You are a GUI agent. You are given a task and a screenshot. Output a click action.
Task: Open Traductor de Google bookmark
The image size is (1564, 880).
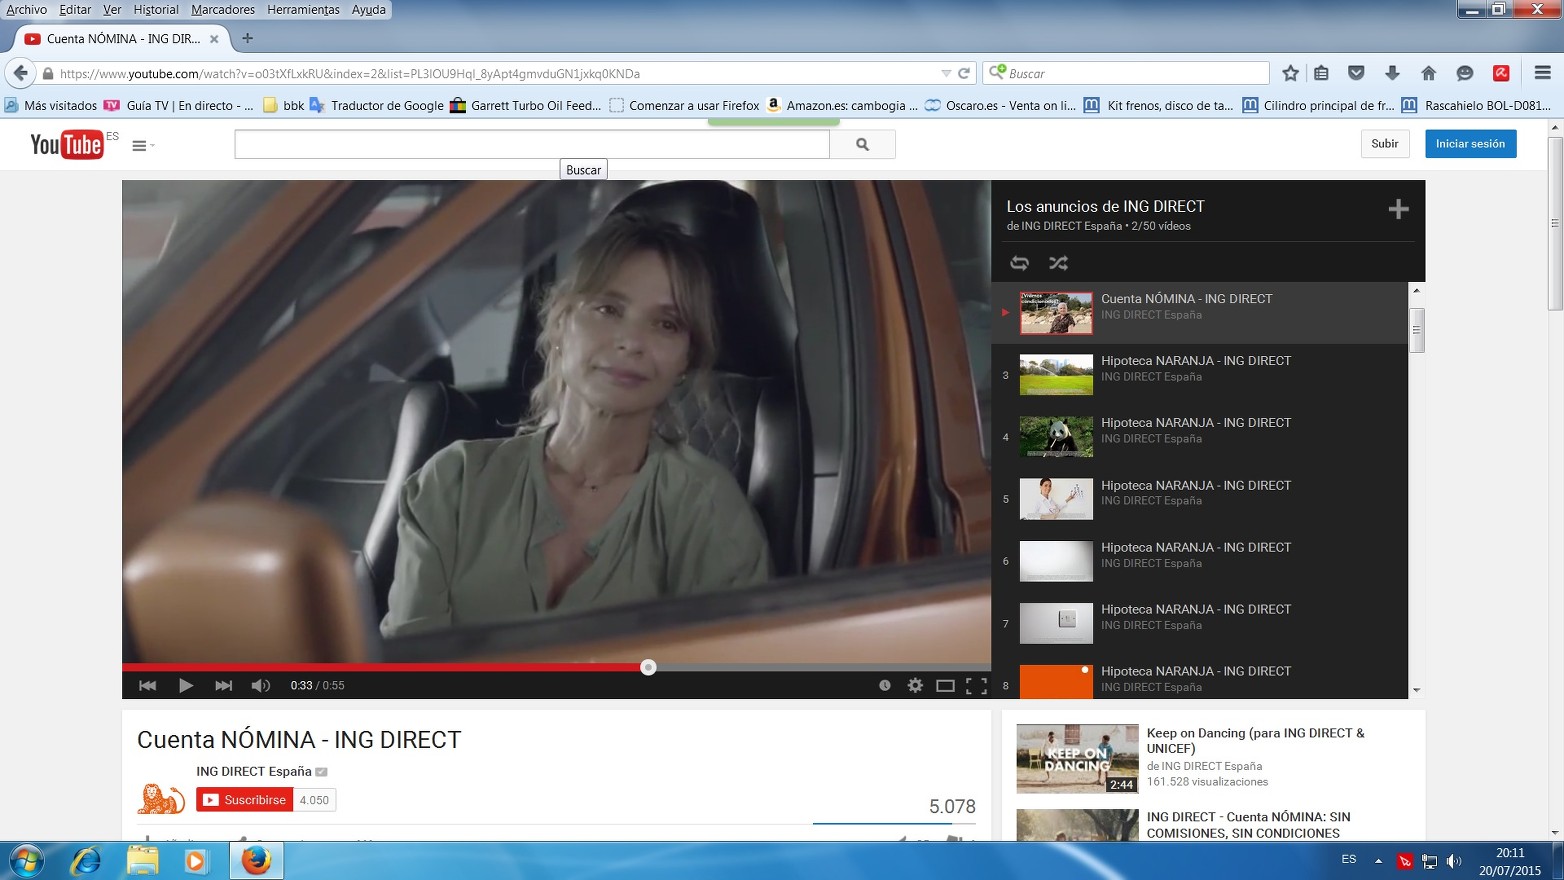tap(377, 105)
